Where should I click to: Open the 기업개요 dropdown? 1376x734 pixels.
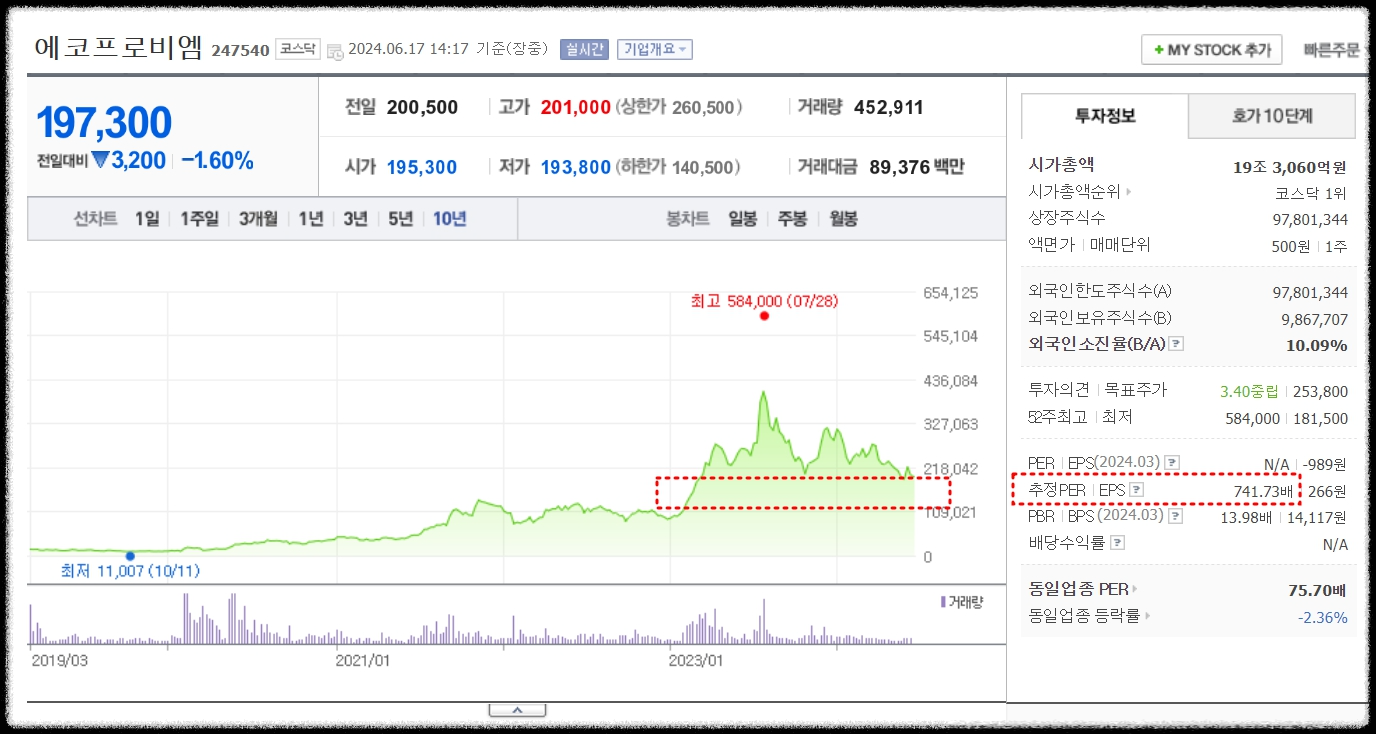point(655,49)
